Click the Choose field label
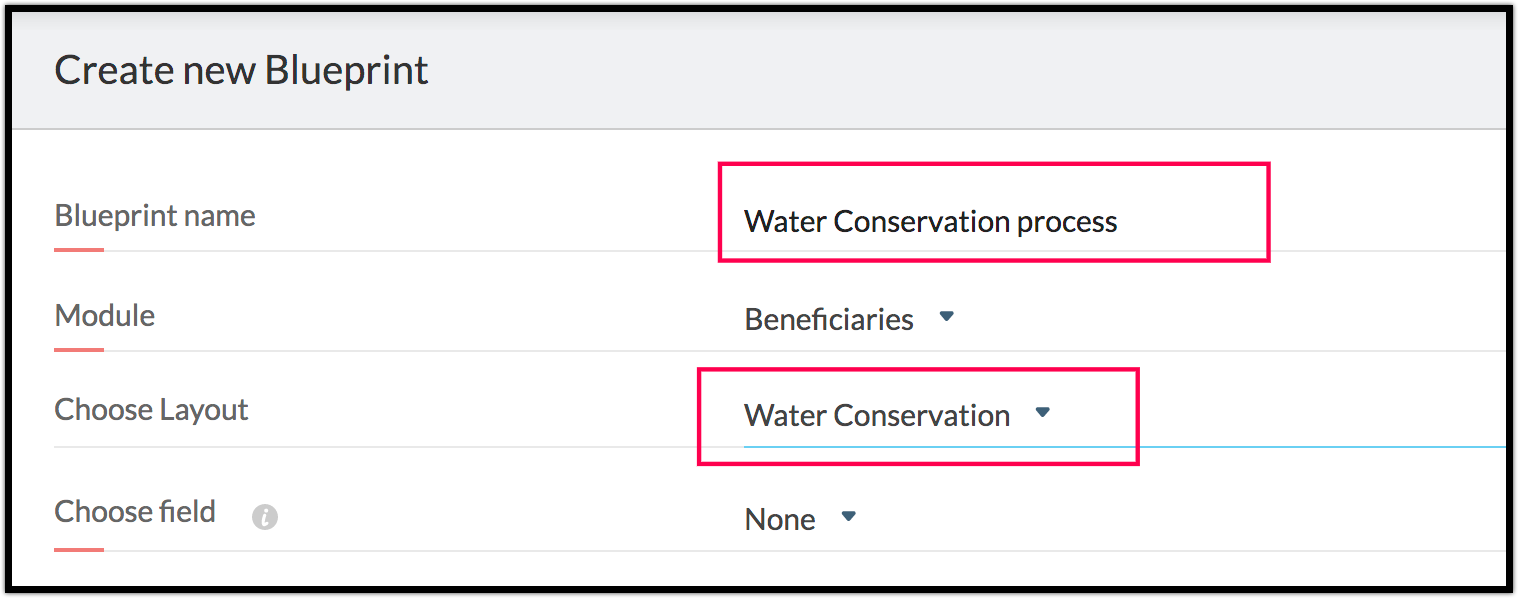The image size is (1518, 598). click(x=135, y=511)
